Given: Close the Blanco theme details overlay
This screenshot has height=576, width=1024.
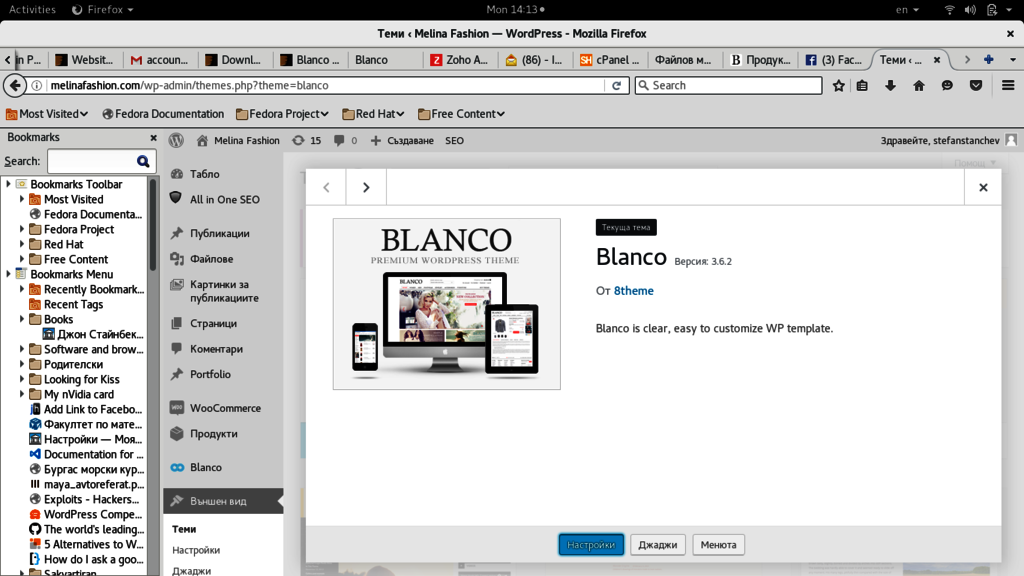Looking at the screenshot, I should [x=983, y=187].
